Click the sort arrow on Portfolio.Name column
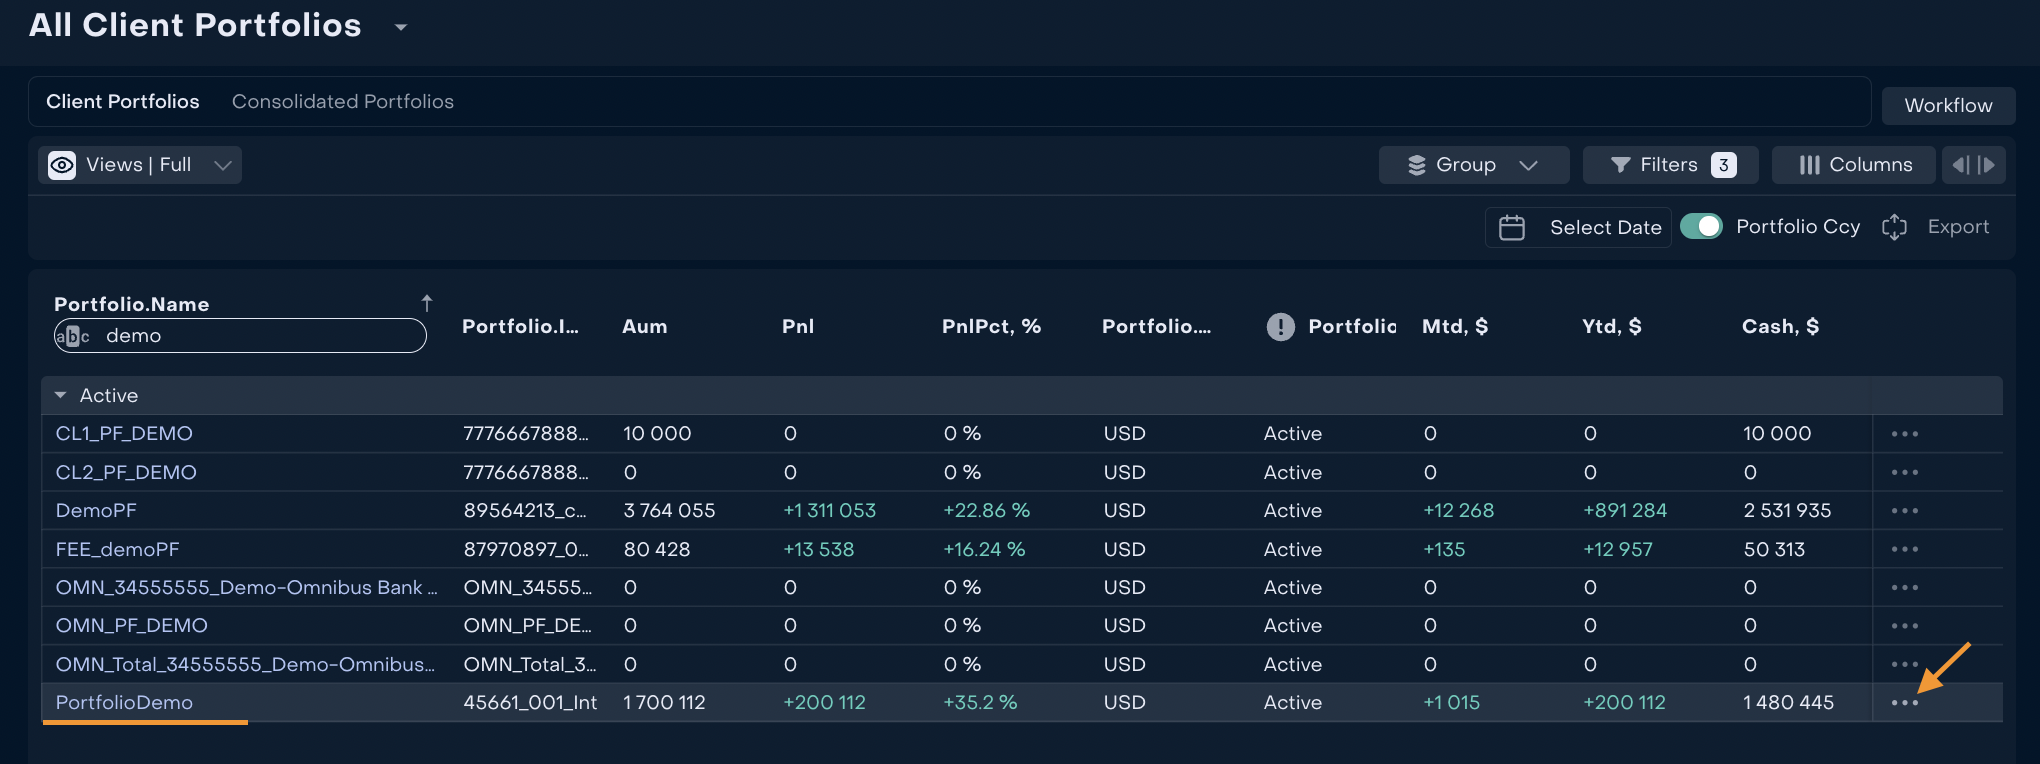This screenshot has height=764, width=2040. (427, 303)
